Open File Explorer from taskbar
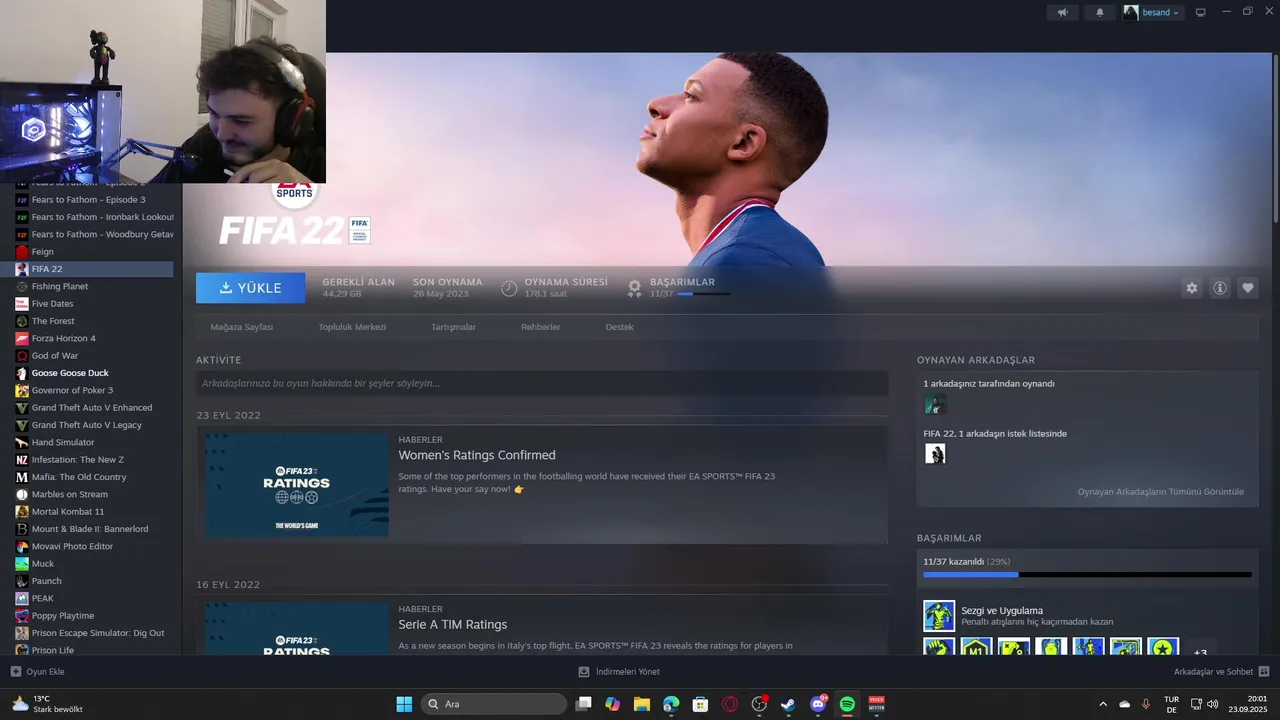The width and height of the screenshot is (1280, 720). pyautogui.click(x=641, y=704)
